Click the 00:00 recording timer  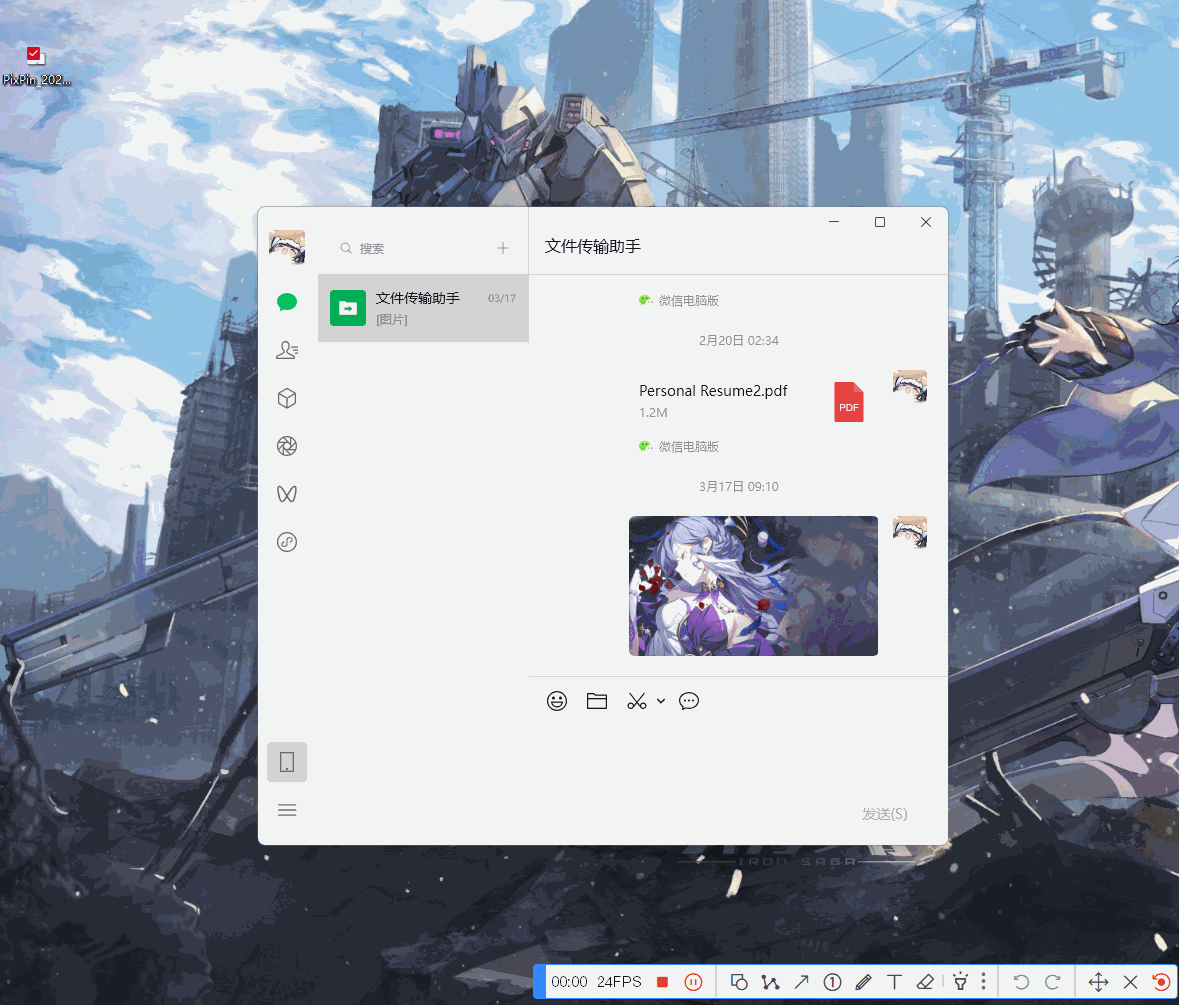click(x=569, y=982)
